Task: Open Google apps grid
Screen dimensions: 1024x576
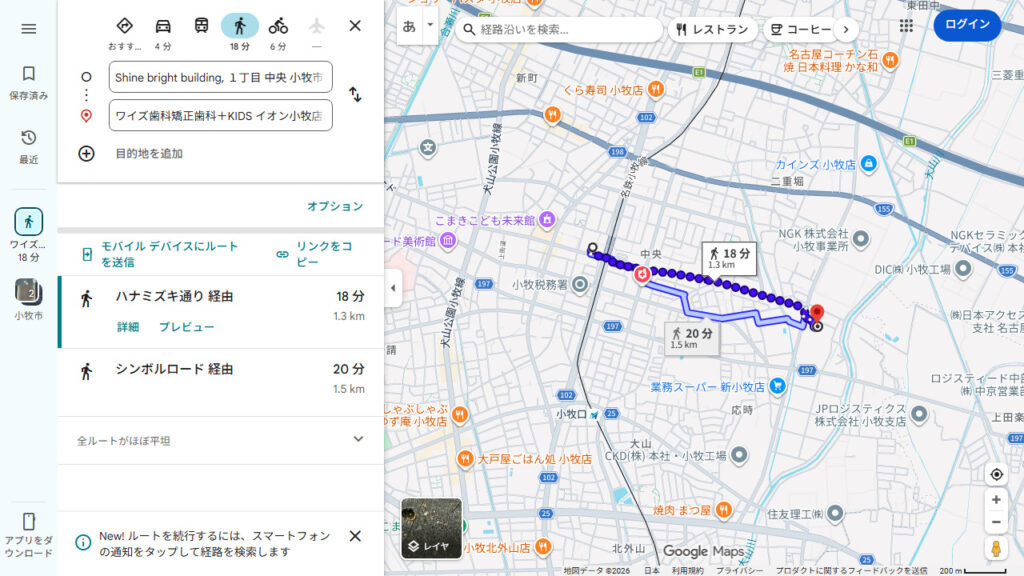Action: click(906, 26)
